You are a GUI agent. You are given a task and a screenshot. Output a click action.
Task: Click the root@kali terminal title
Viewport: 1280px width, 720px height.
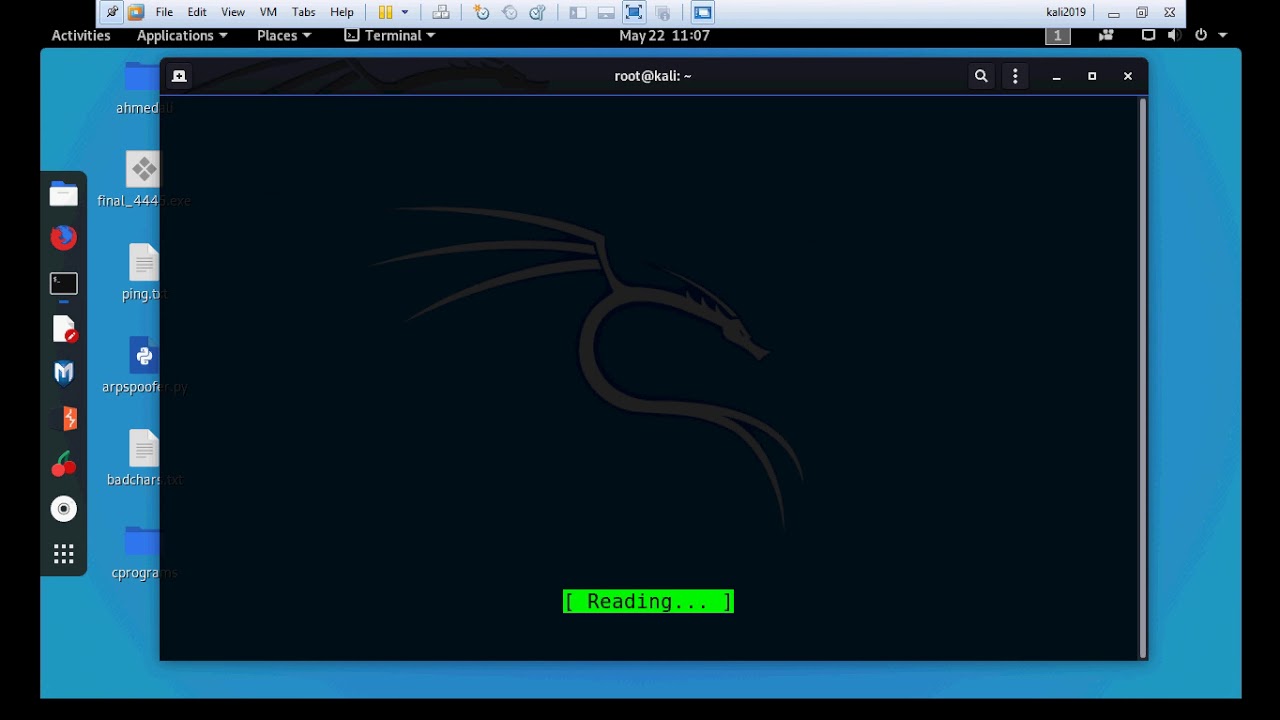pos(653,76)
